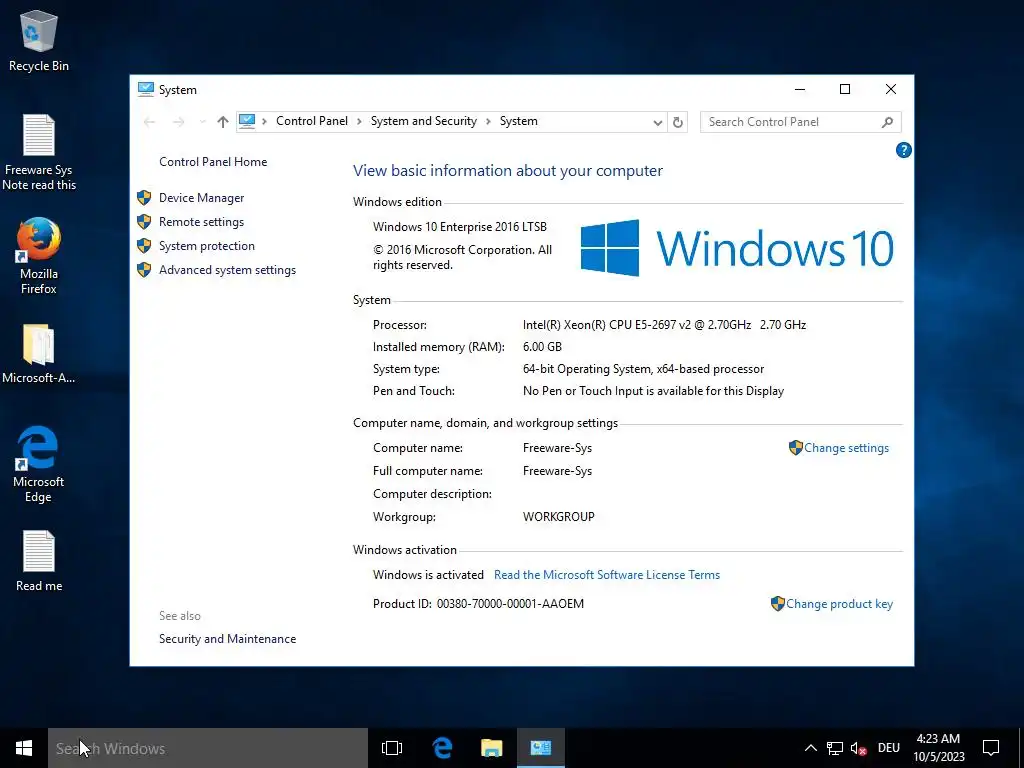Go up to System and Security

(223, 121)
